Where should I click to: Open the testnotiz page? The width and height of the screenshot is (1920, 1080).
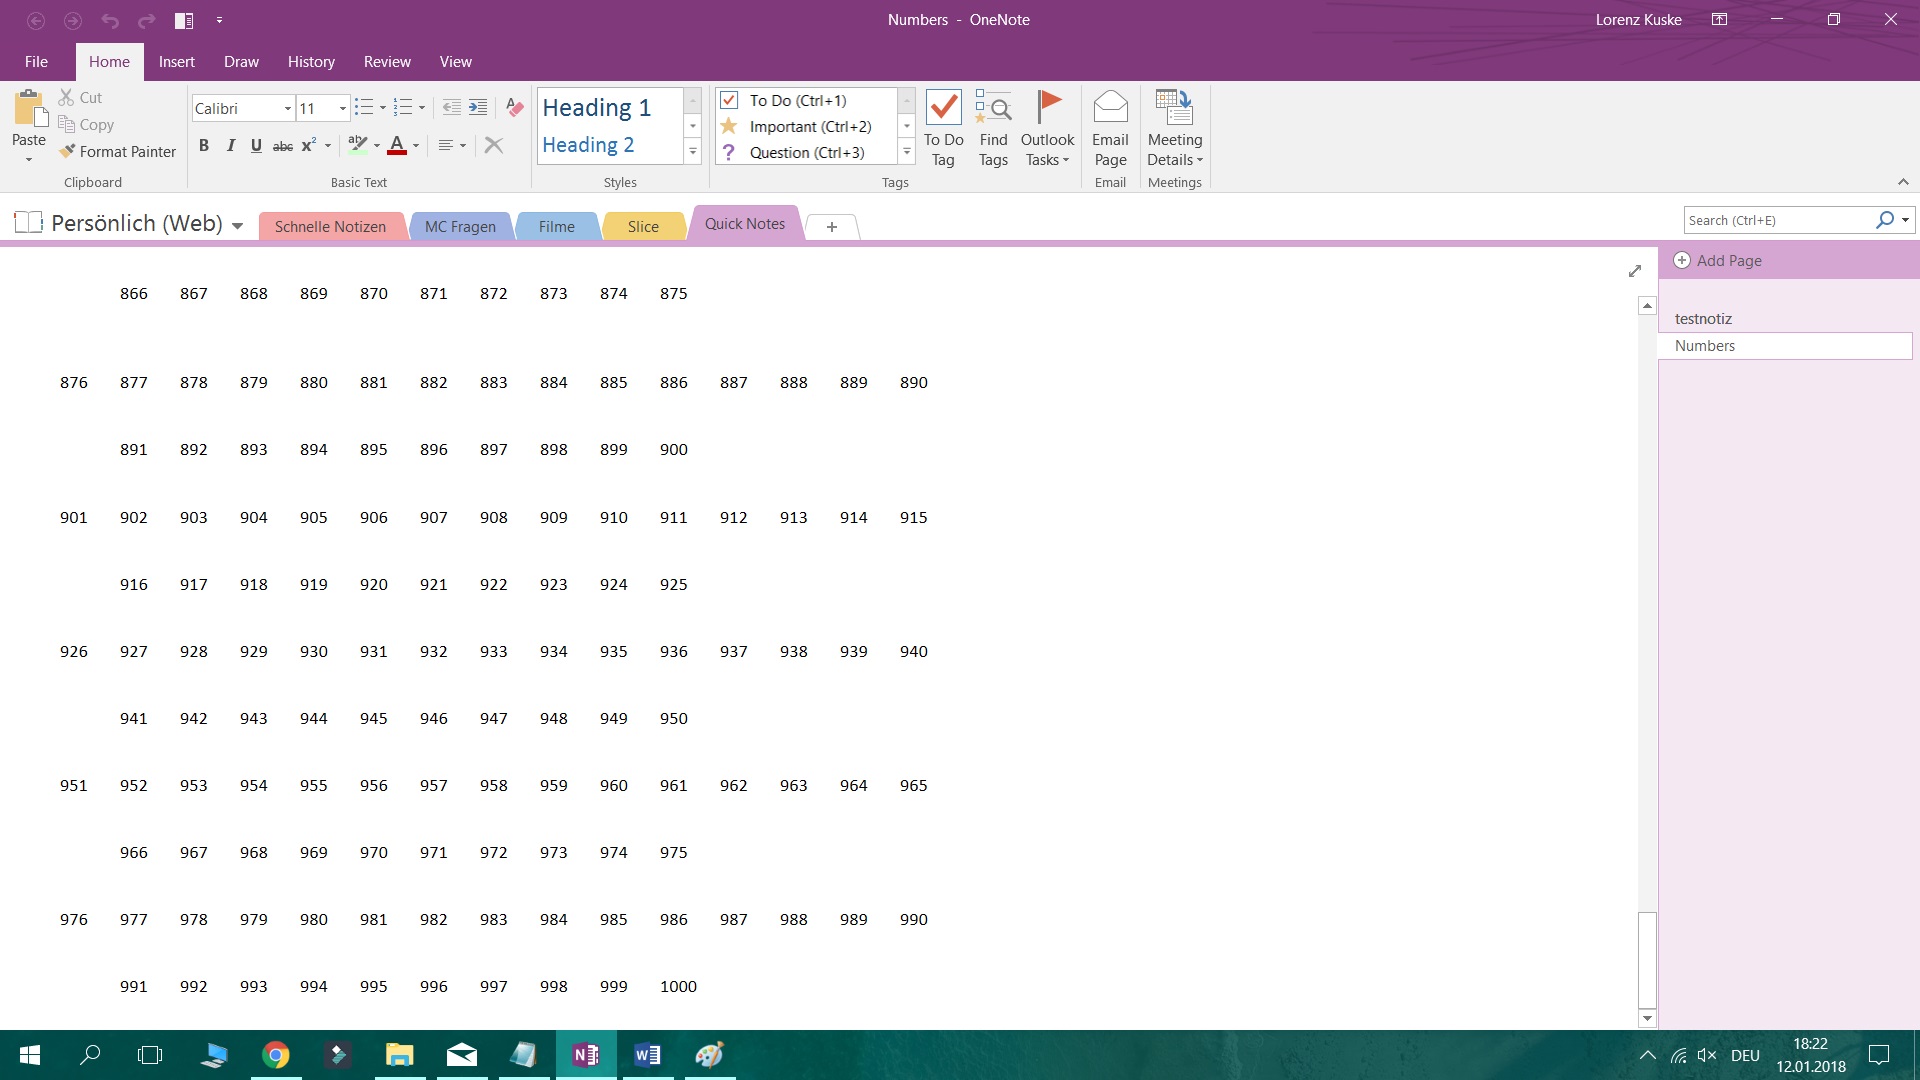click(1703, 319)
